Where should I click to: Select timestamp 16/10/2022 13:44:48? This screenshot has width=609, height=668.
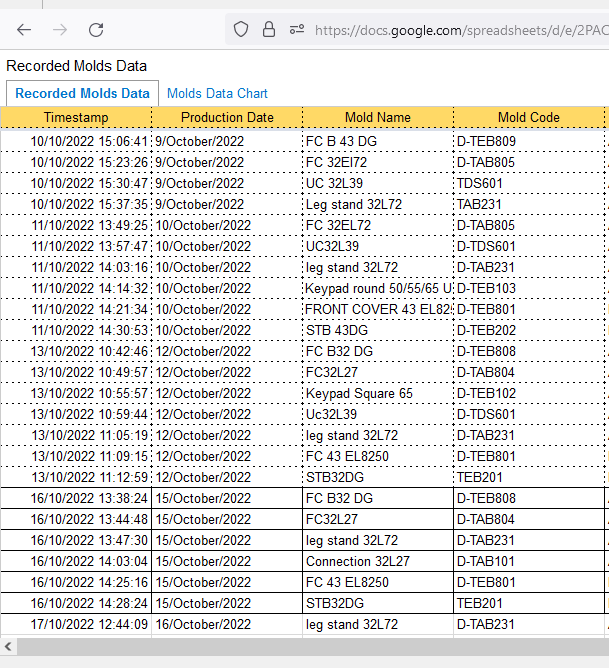76,519
